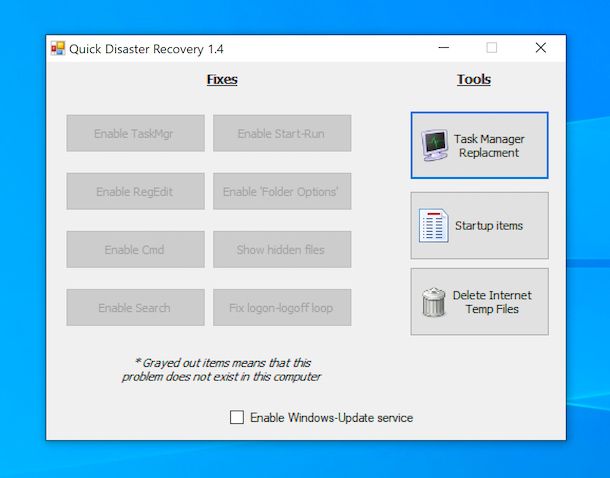
Task: Open the Startup items button
Action: (x=479, y=225)
